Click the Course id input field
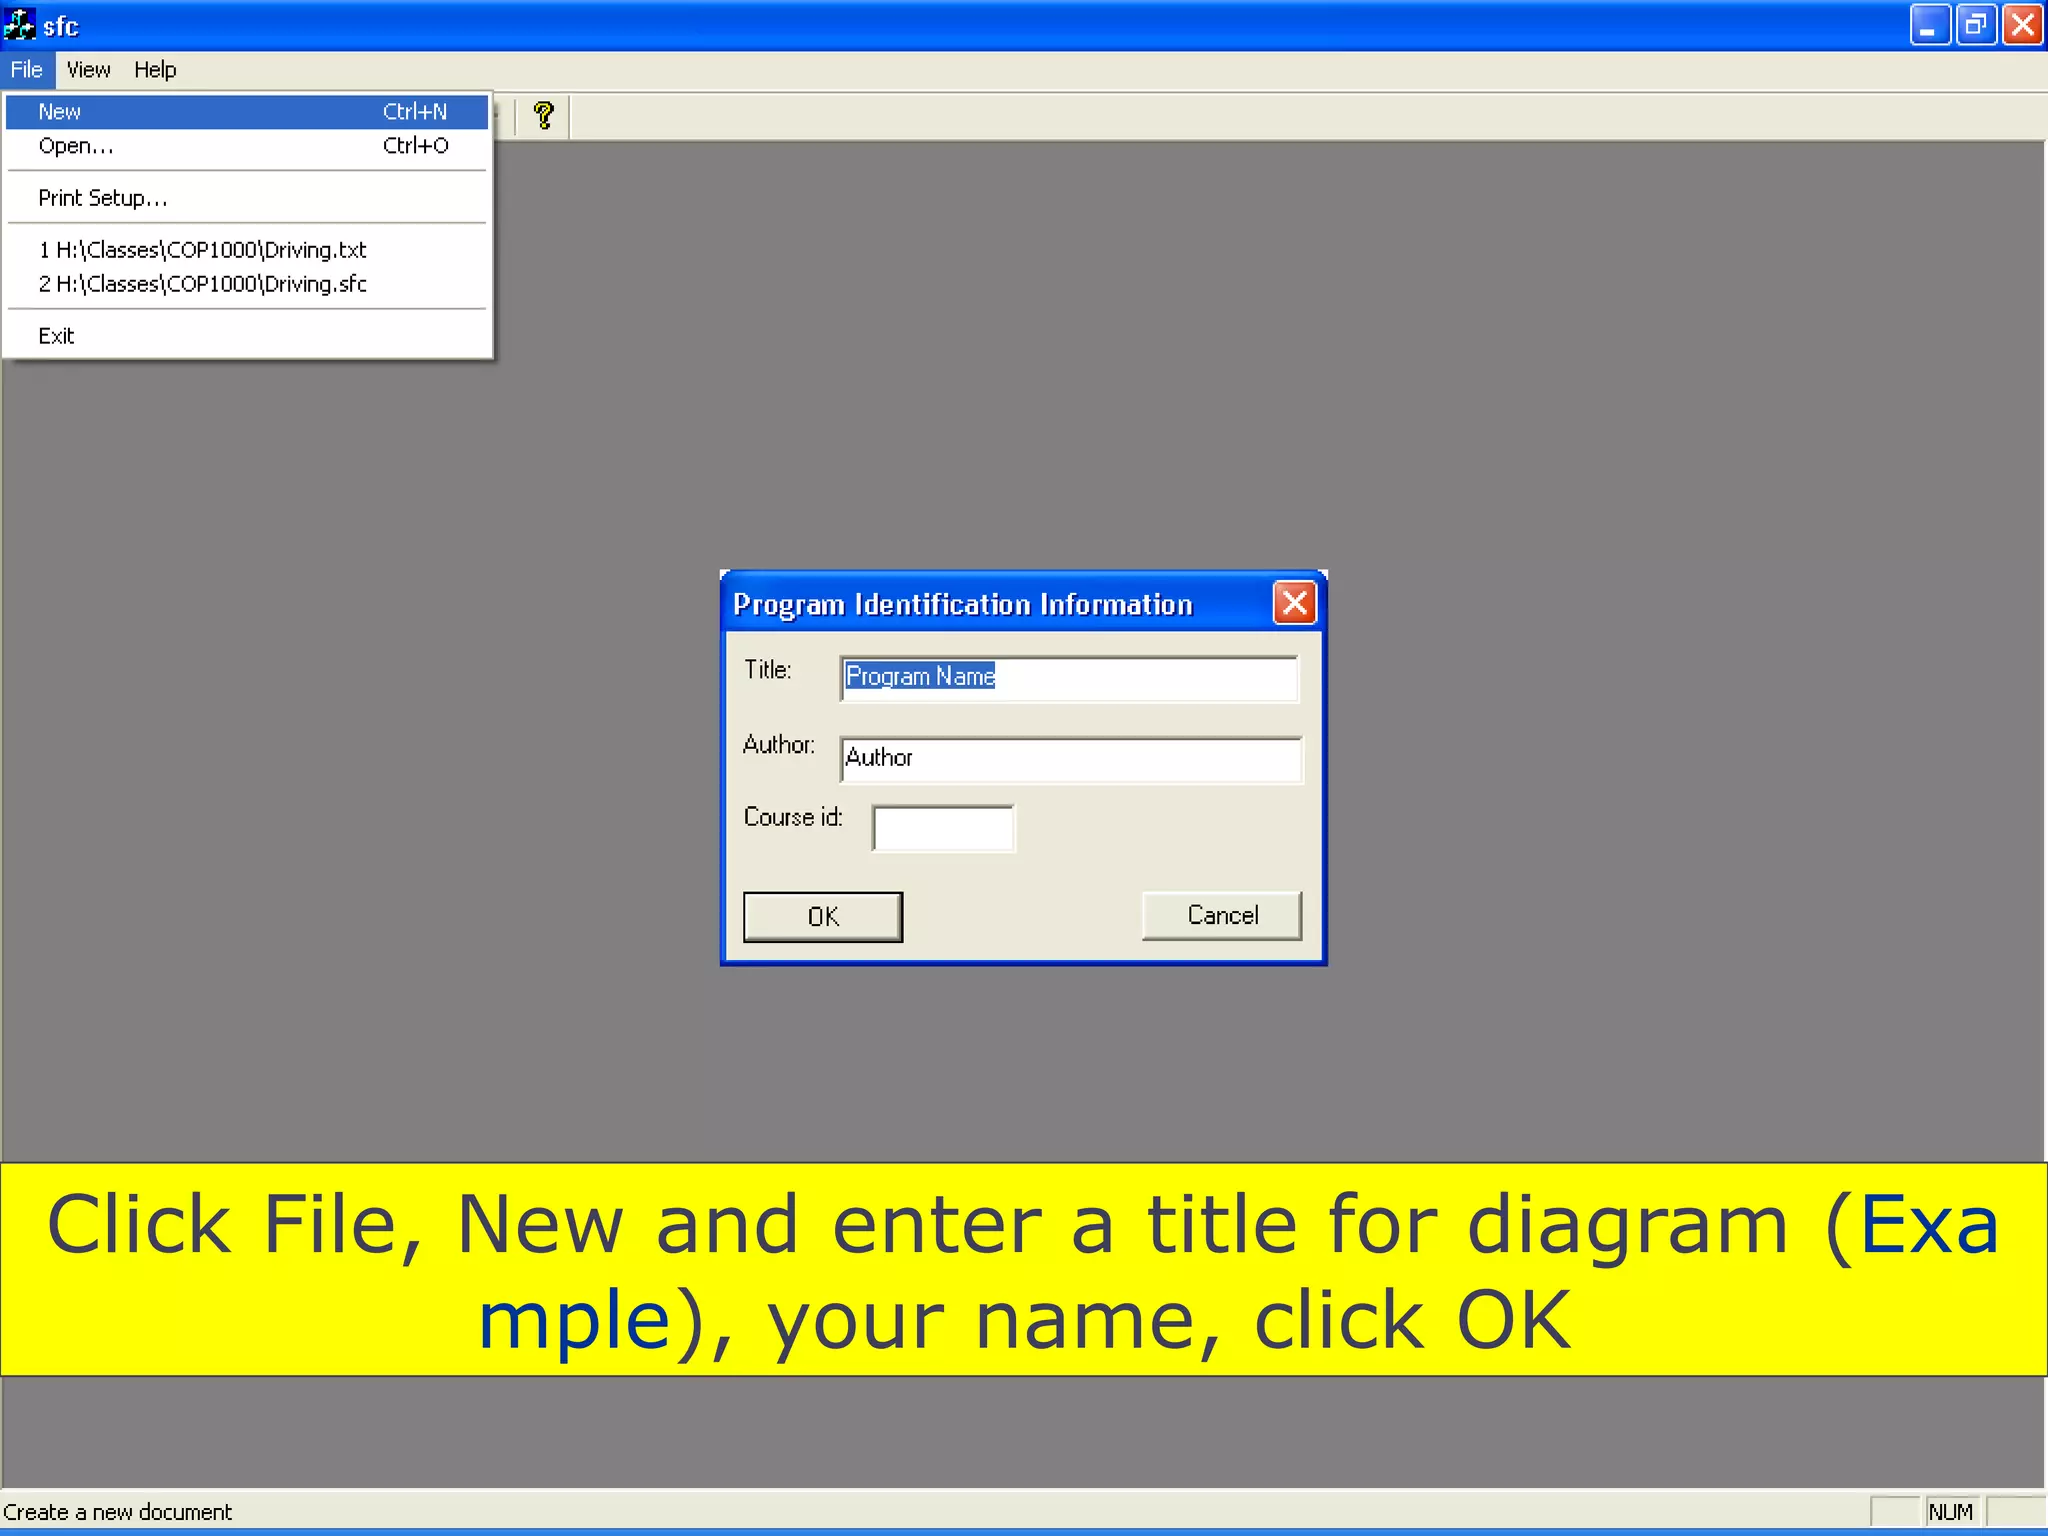2048x1536 pixels. click(943, 828)
